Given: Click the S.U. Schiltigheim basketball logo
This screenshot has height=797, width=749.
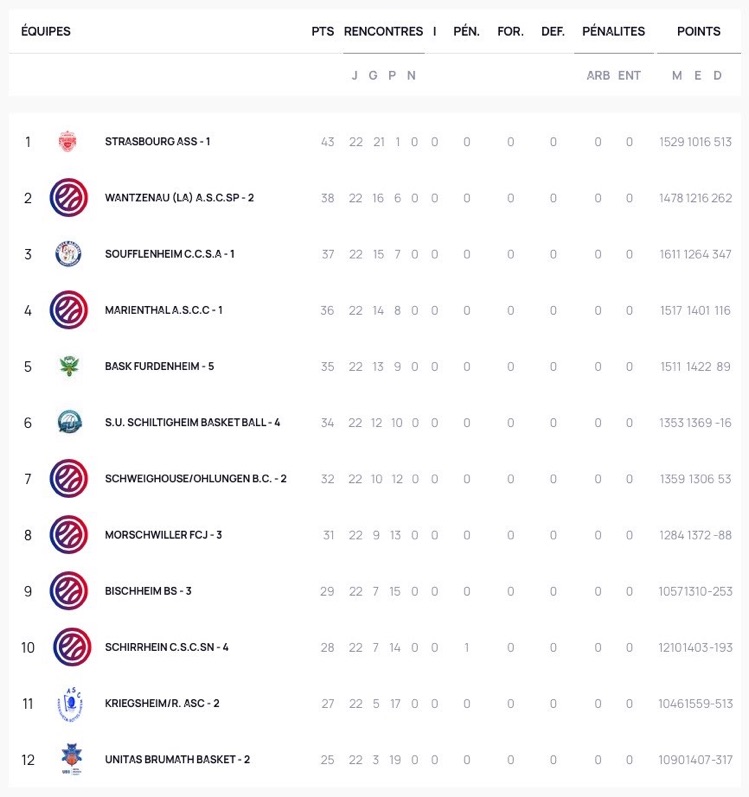Looking at the screenshot, I should pyautogui.click(x=70, y=422).
